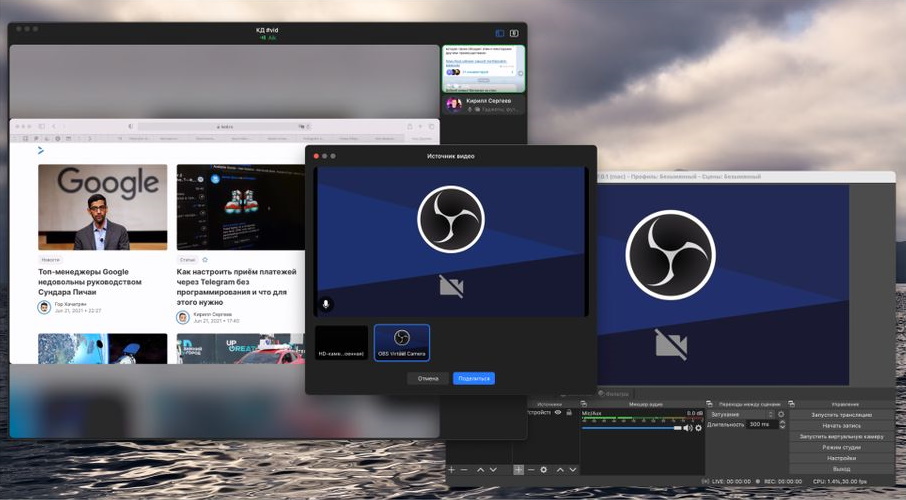Click Выход in OBS controls
Screen dimensions: 906x500
841,469
